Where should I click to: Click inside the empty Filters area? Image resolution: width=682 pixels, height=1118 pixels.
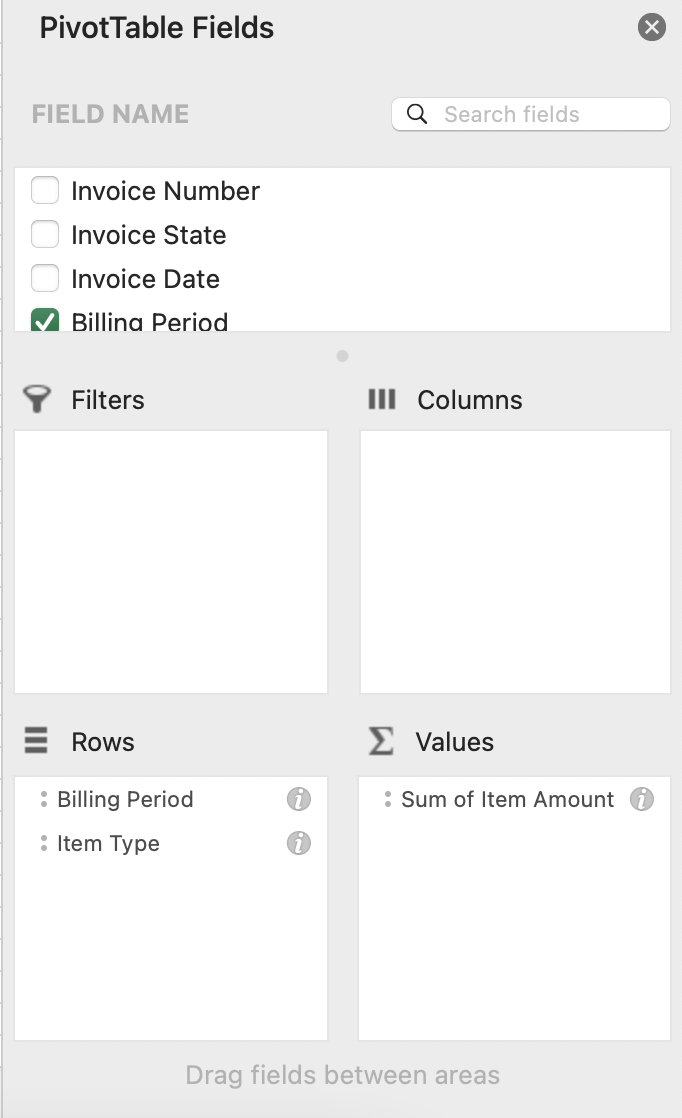[x=171, y=562]
